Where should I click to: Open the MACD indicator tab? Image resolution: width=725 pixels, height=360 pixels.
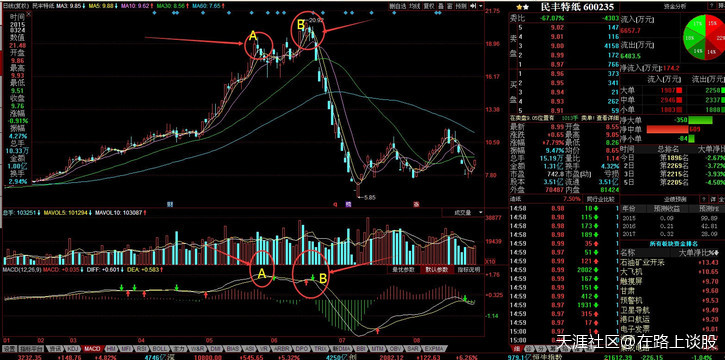pos(92,348)
